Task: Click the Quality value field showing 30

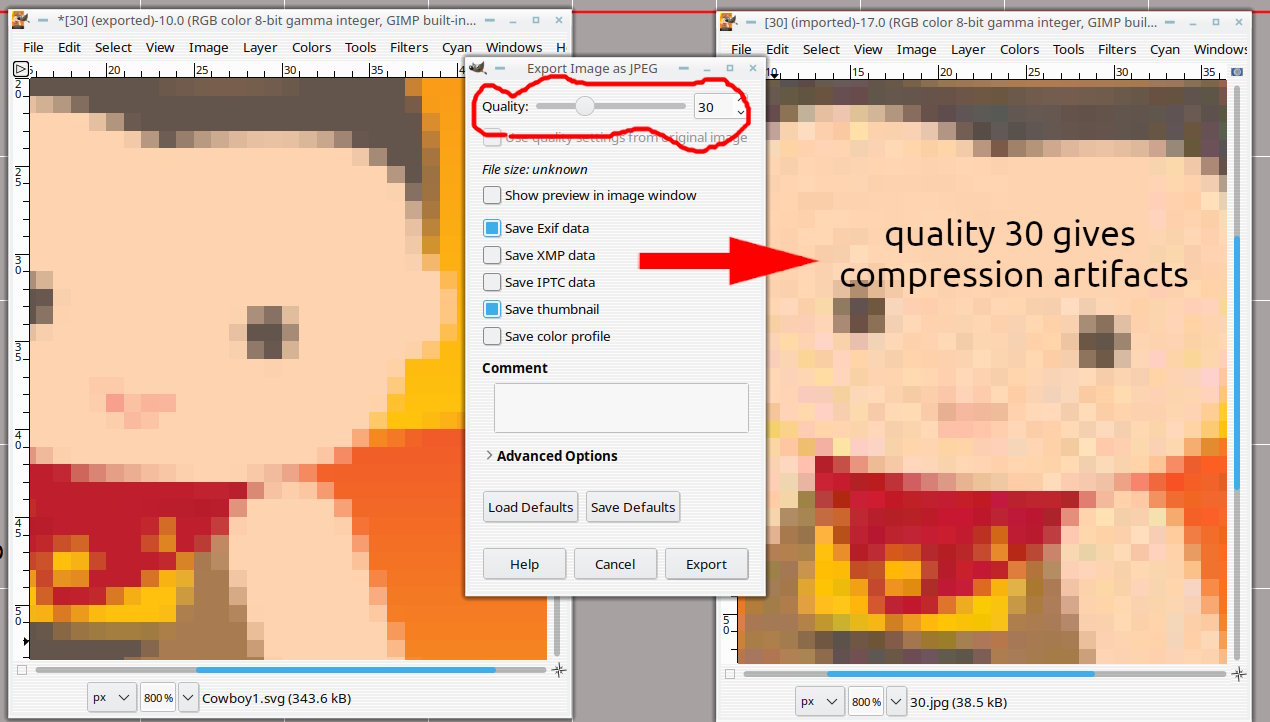Action: (x=714, y=107)
